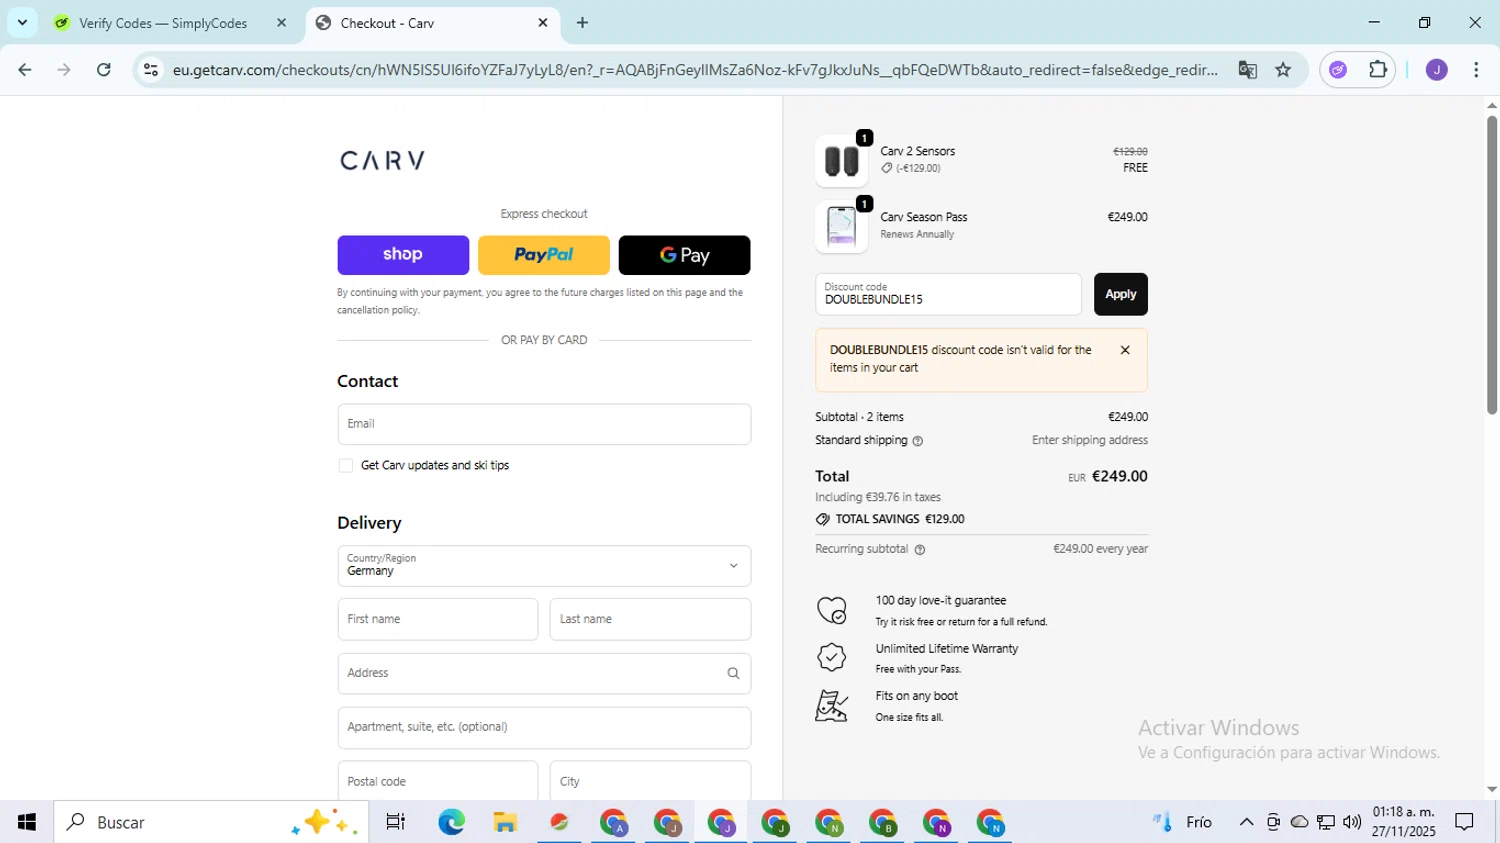Bookmark this page with star
This screenshot has height=843, width=1500.
click(x=1283, y=70)
